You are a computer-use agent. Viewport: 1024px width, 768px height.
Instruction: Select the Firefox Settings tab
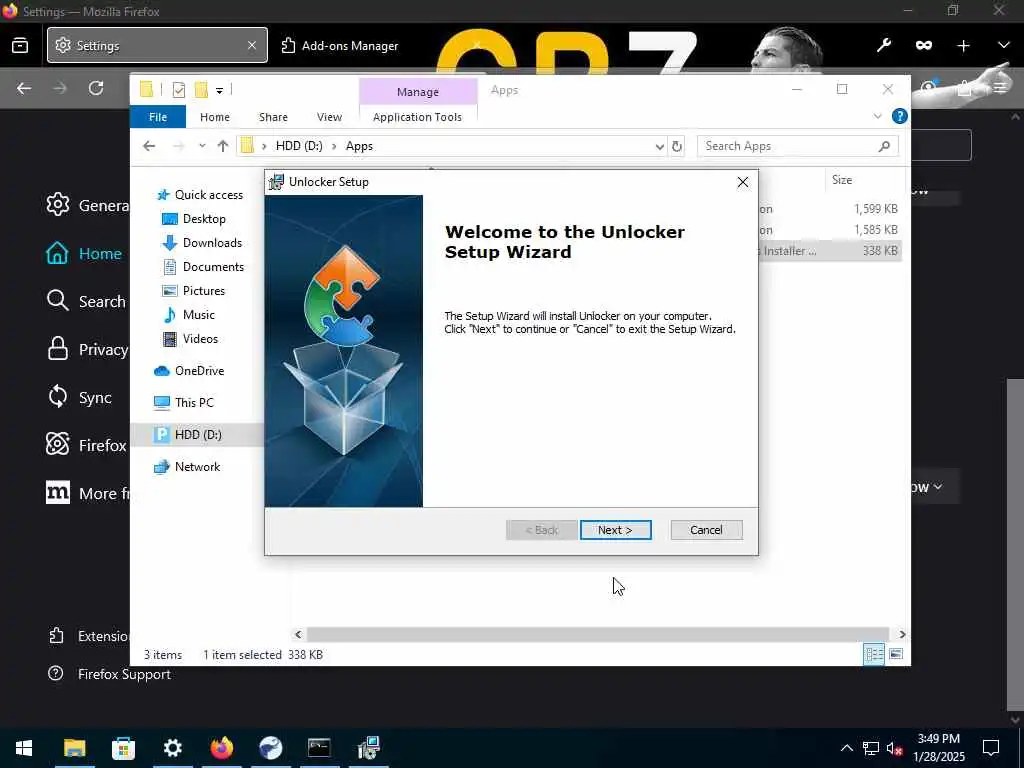[x=157, y=45]
